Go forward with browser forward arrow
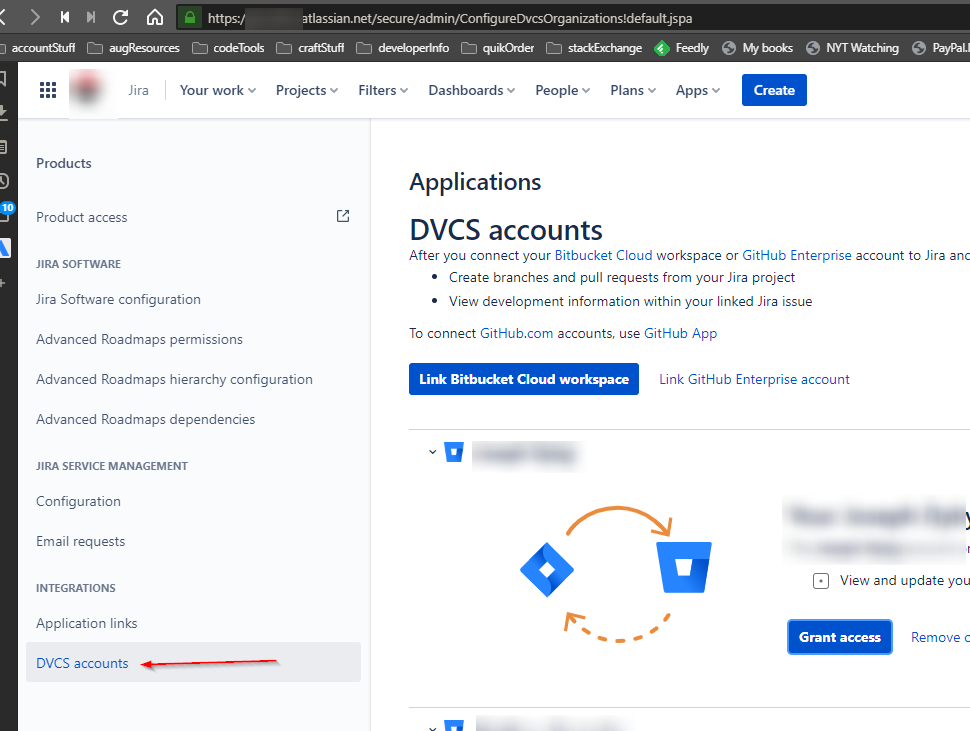This screenshot has width=970, height=731. tap(35, 17)
